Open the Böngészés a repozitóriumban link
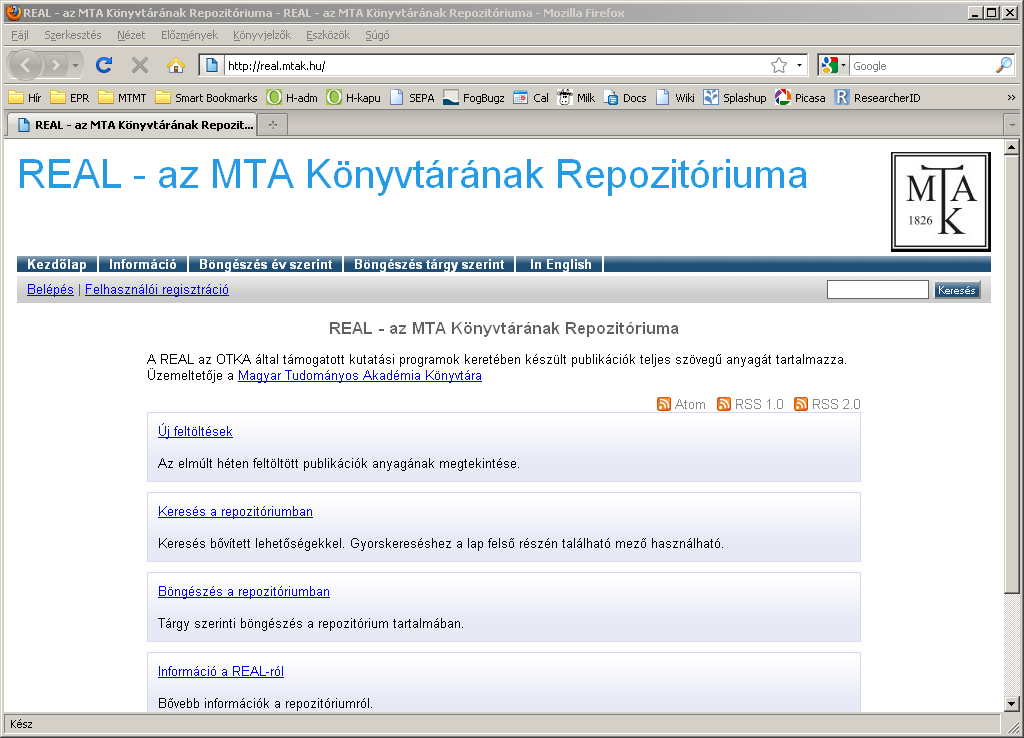This screenshot has height=738, width=1024. point(244,592)
